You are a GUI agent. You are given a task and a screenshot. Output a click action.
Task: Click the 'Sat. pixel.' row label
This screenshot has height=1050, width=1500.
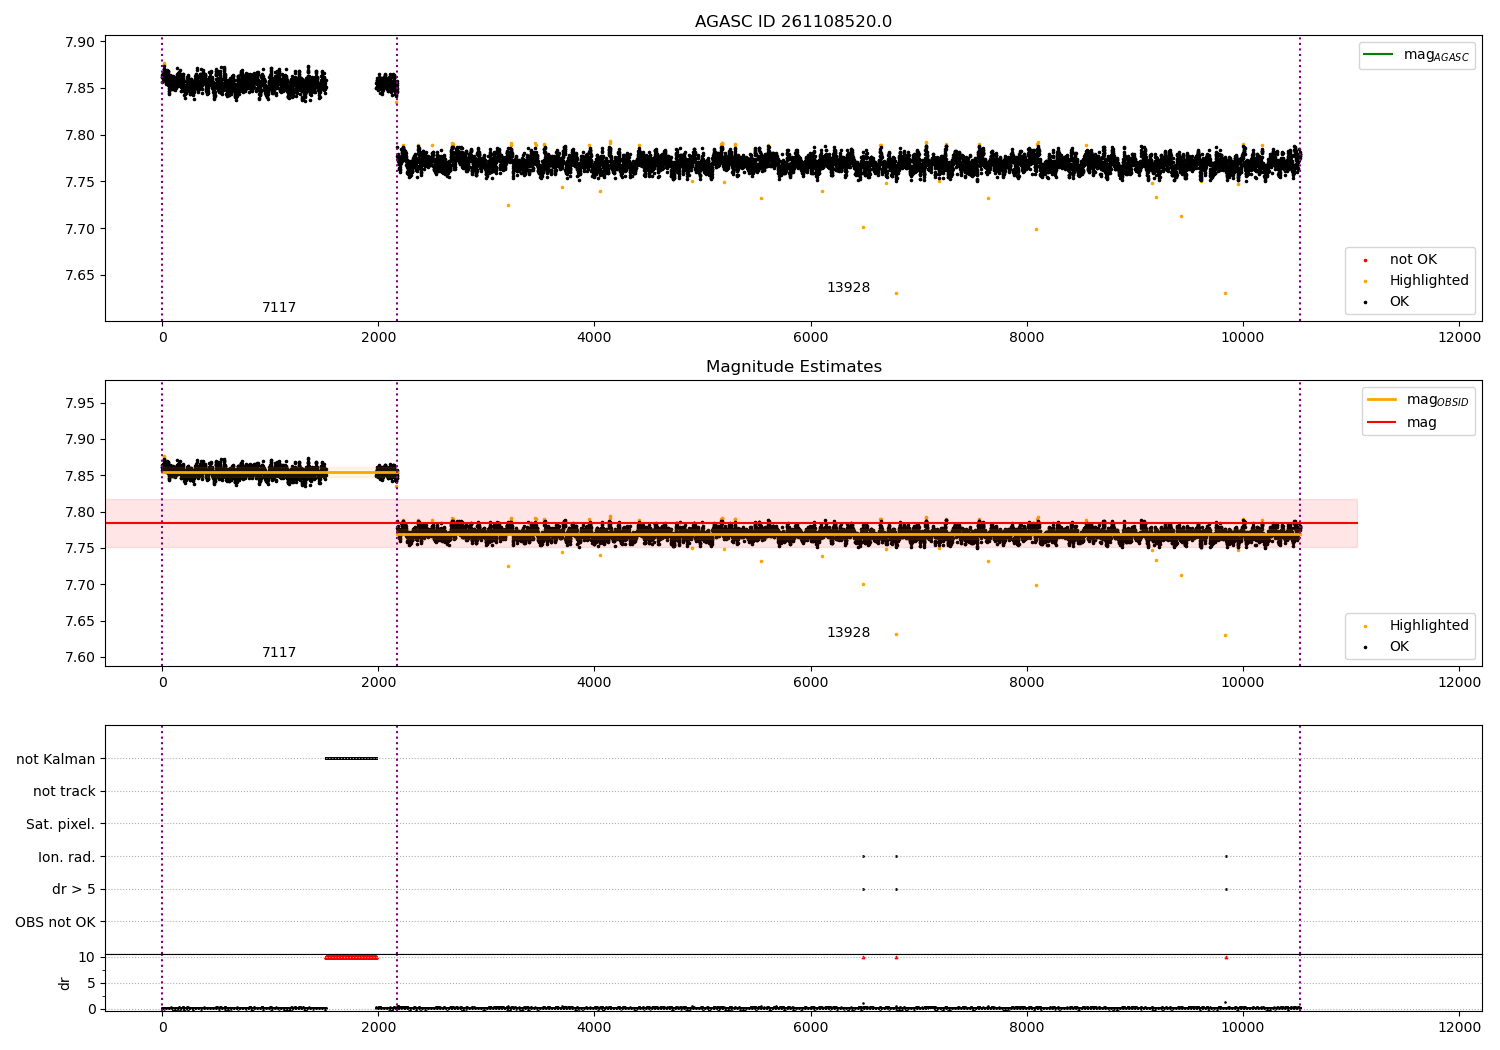click(x=61, y=825)
